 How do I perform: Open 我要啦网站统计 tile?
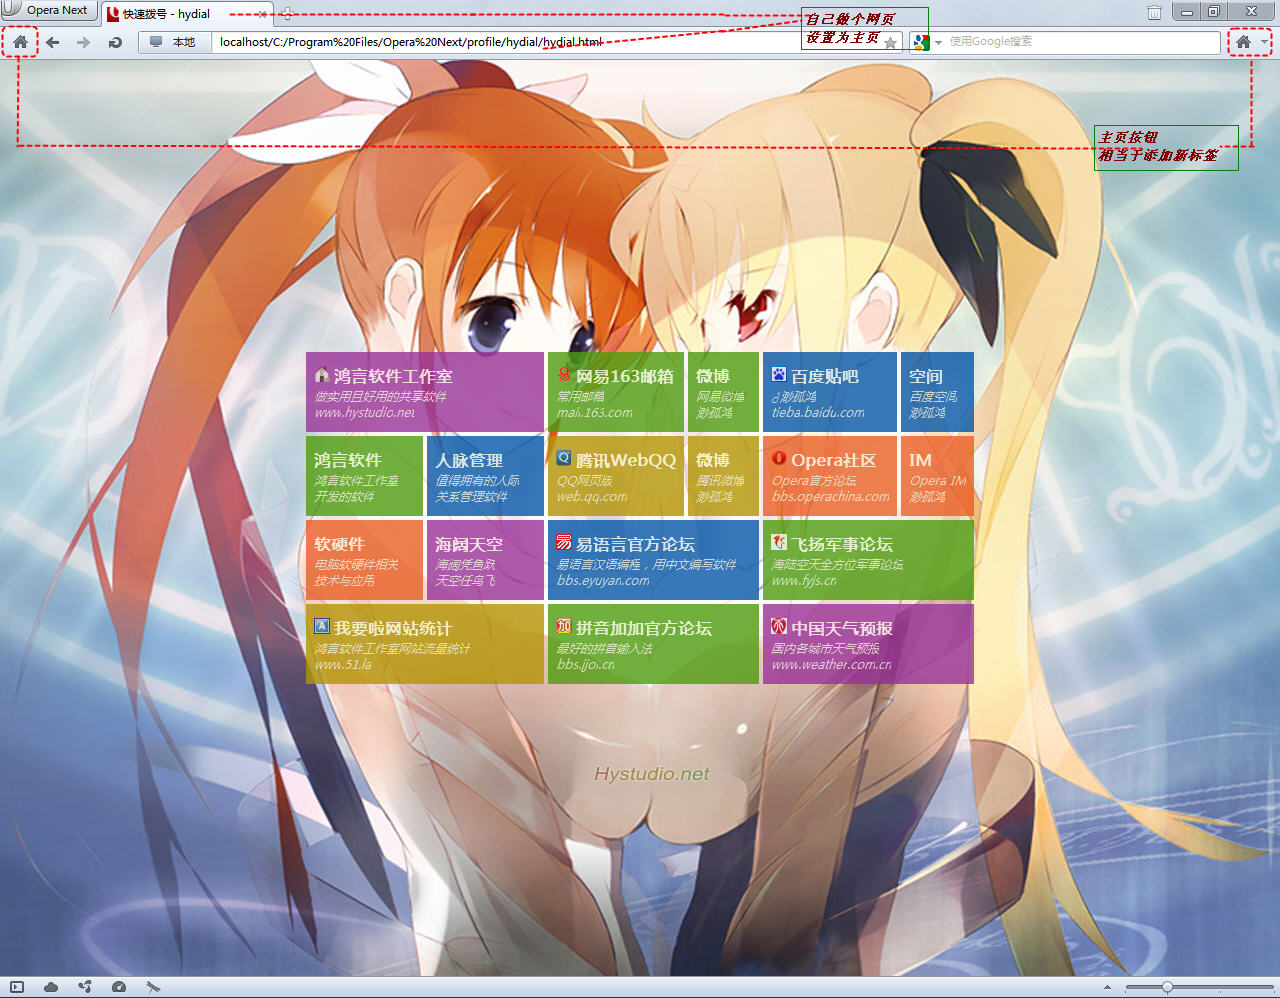point(425,644)
